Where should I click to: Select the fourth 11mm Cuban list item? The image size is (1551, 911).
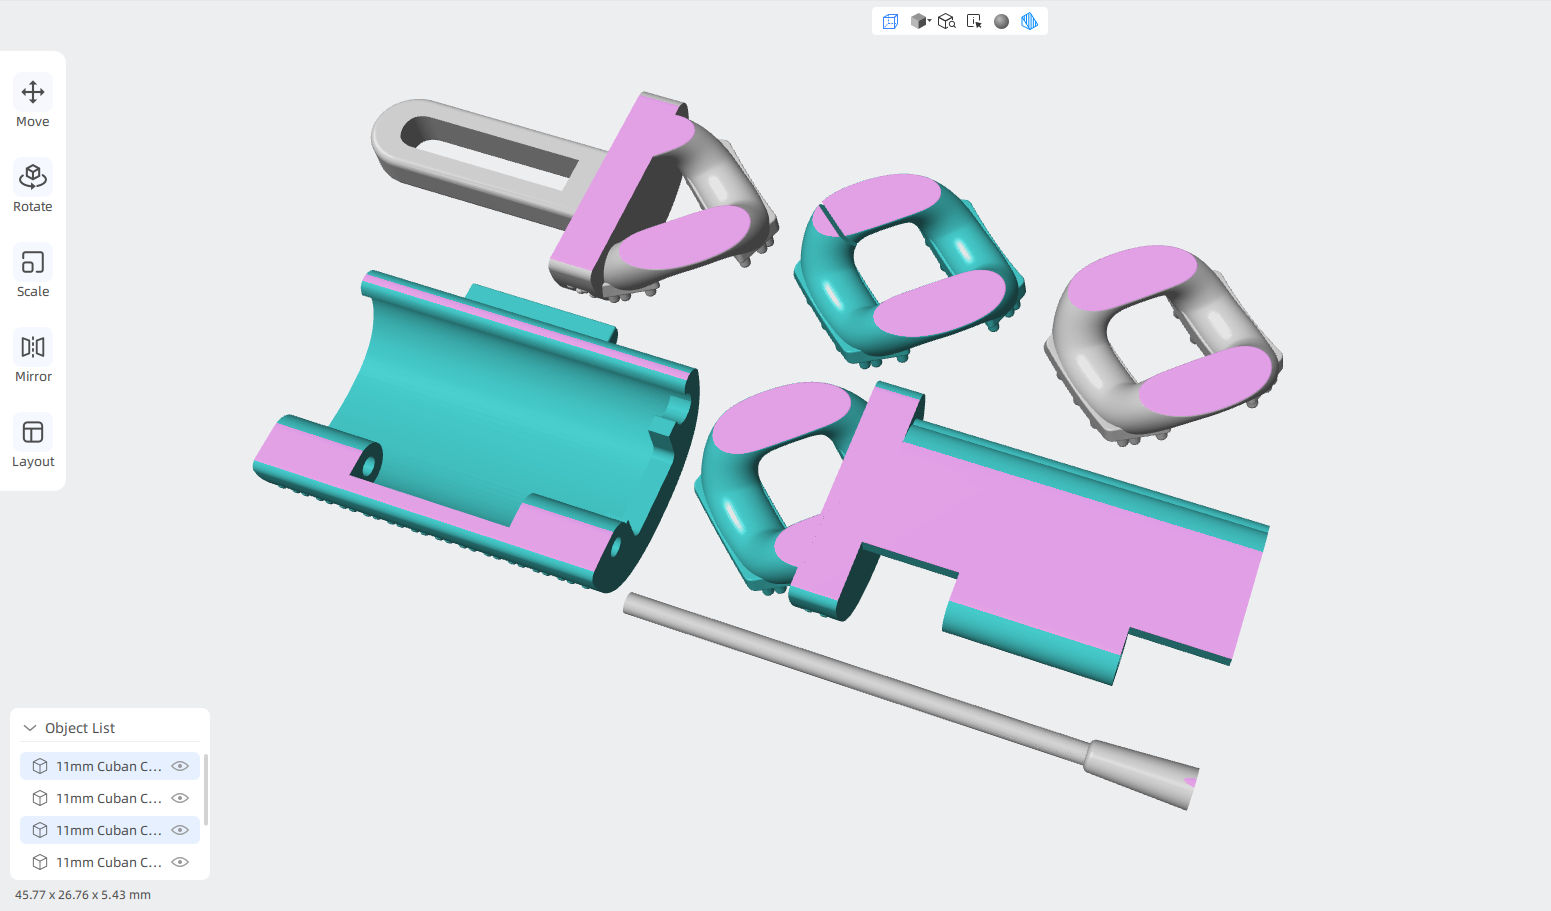tap(110, 862)
